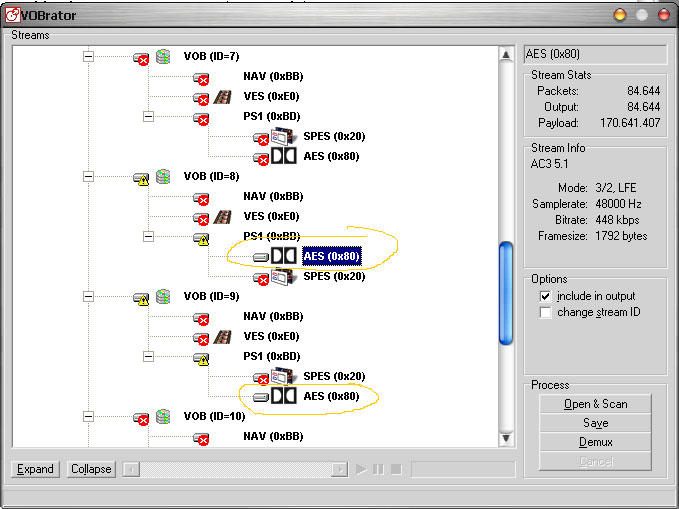Screen dimensions: 679x509
Task: Select the VOB (ID=10) tree label
Action: (214, 416)
